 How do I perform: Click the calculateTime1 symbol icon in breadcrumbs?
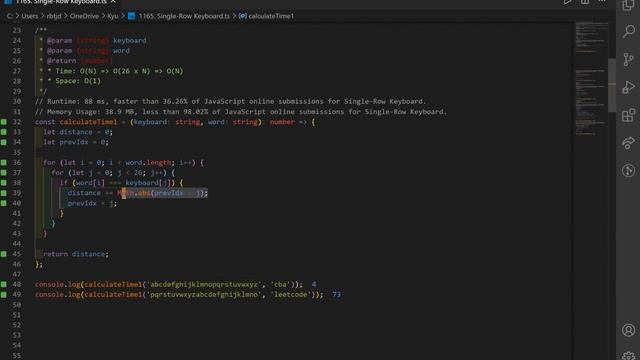pos(242,16)
